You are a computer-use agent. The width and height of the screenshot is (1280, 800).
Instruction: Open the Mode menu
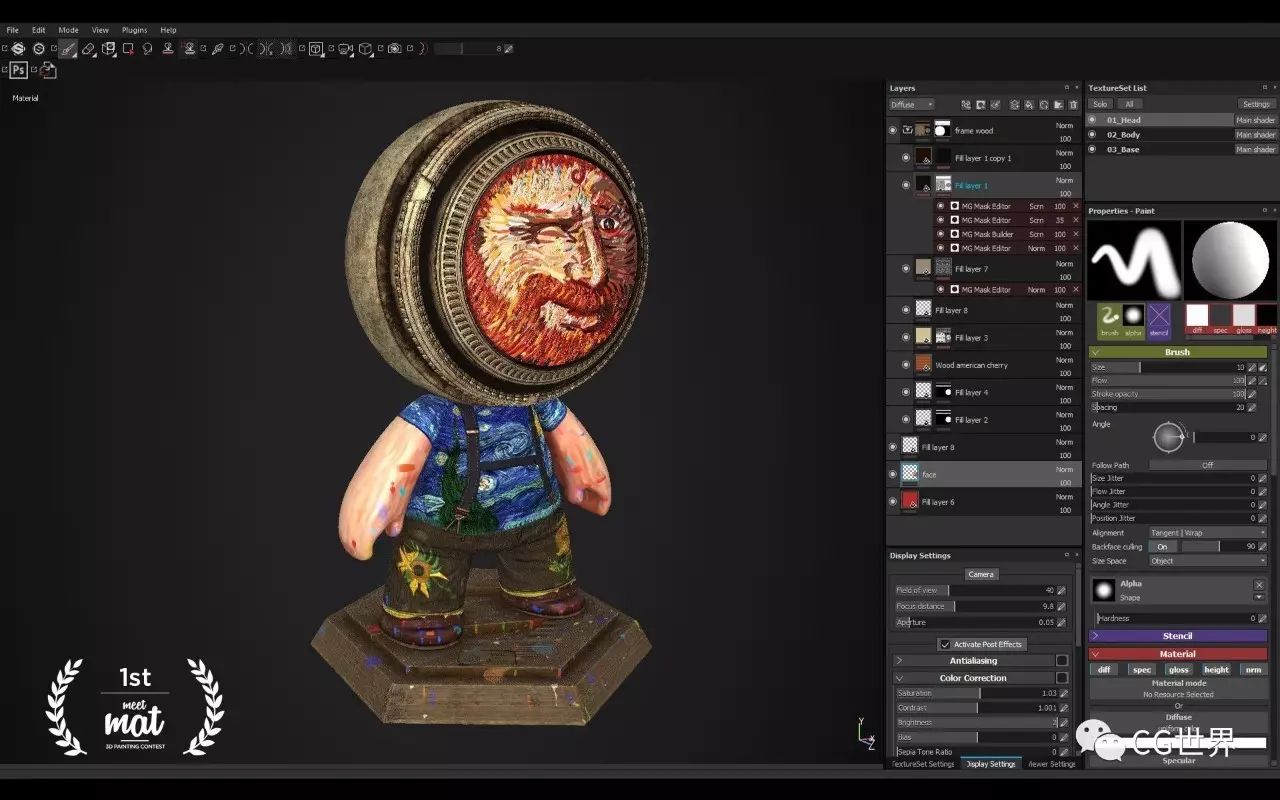pos(68,30)
